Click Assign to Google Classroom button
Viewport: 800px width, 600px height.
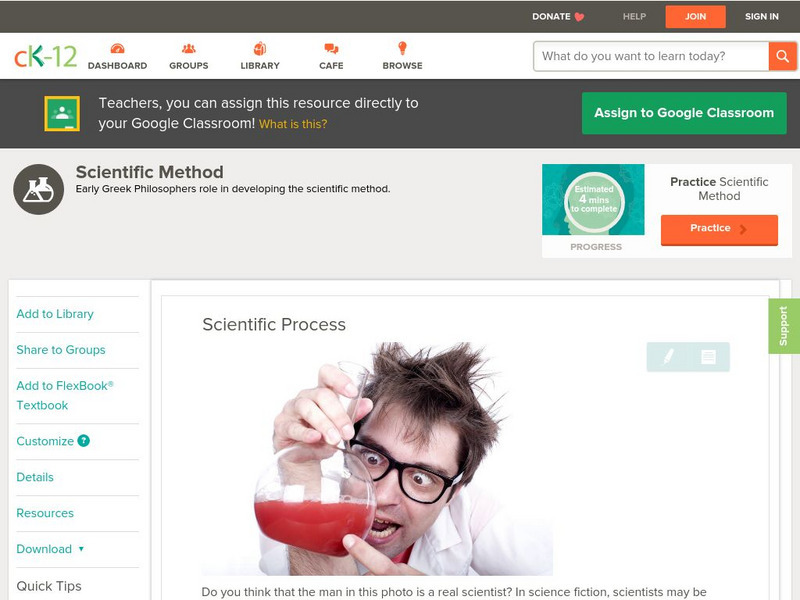(x=684, y=113)
